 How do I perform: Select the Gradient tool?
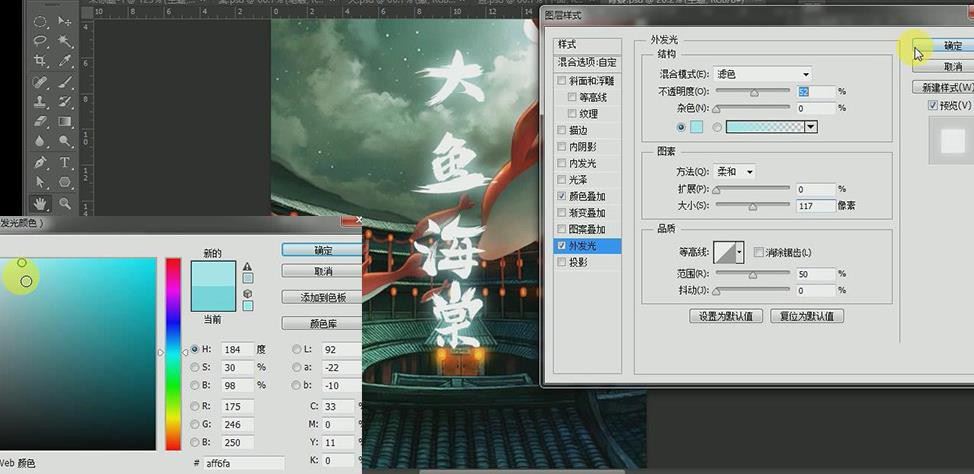click(65, 121)
